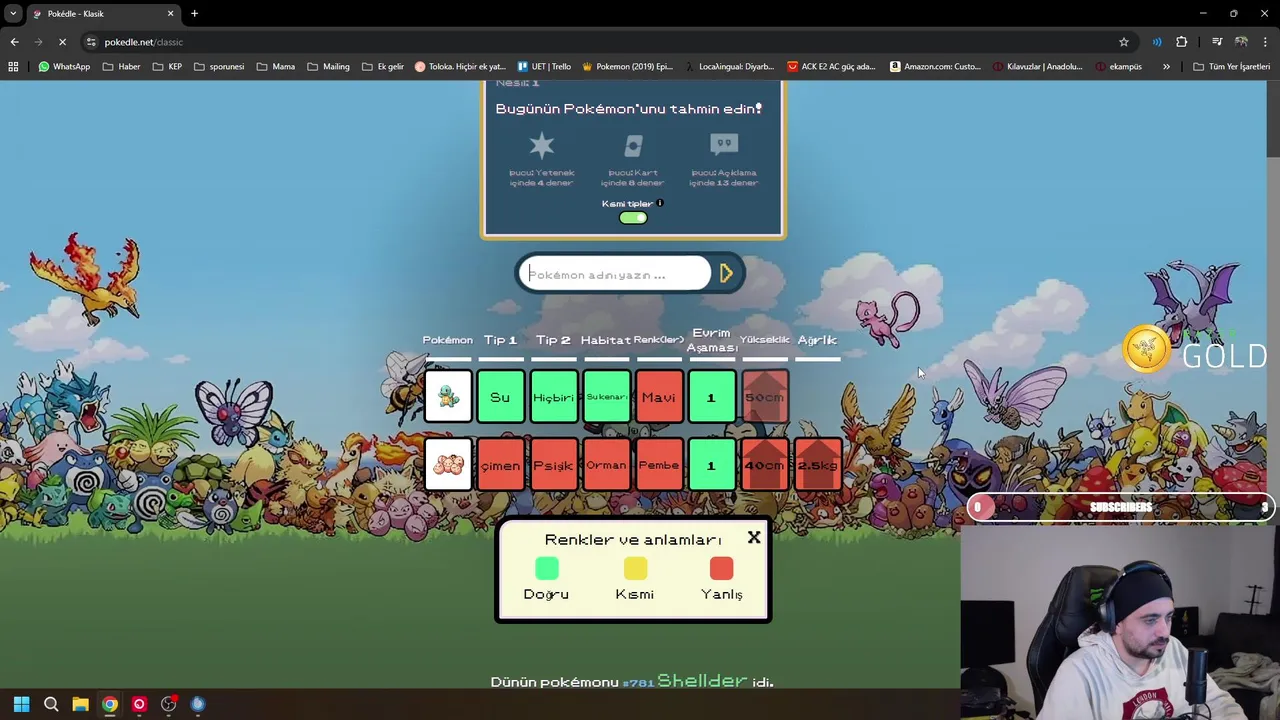The image size is (1280, 720).
Task: Close the Renkler ve anlamları legend
Action: click(754, 538)
